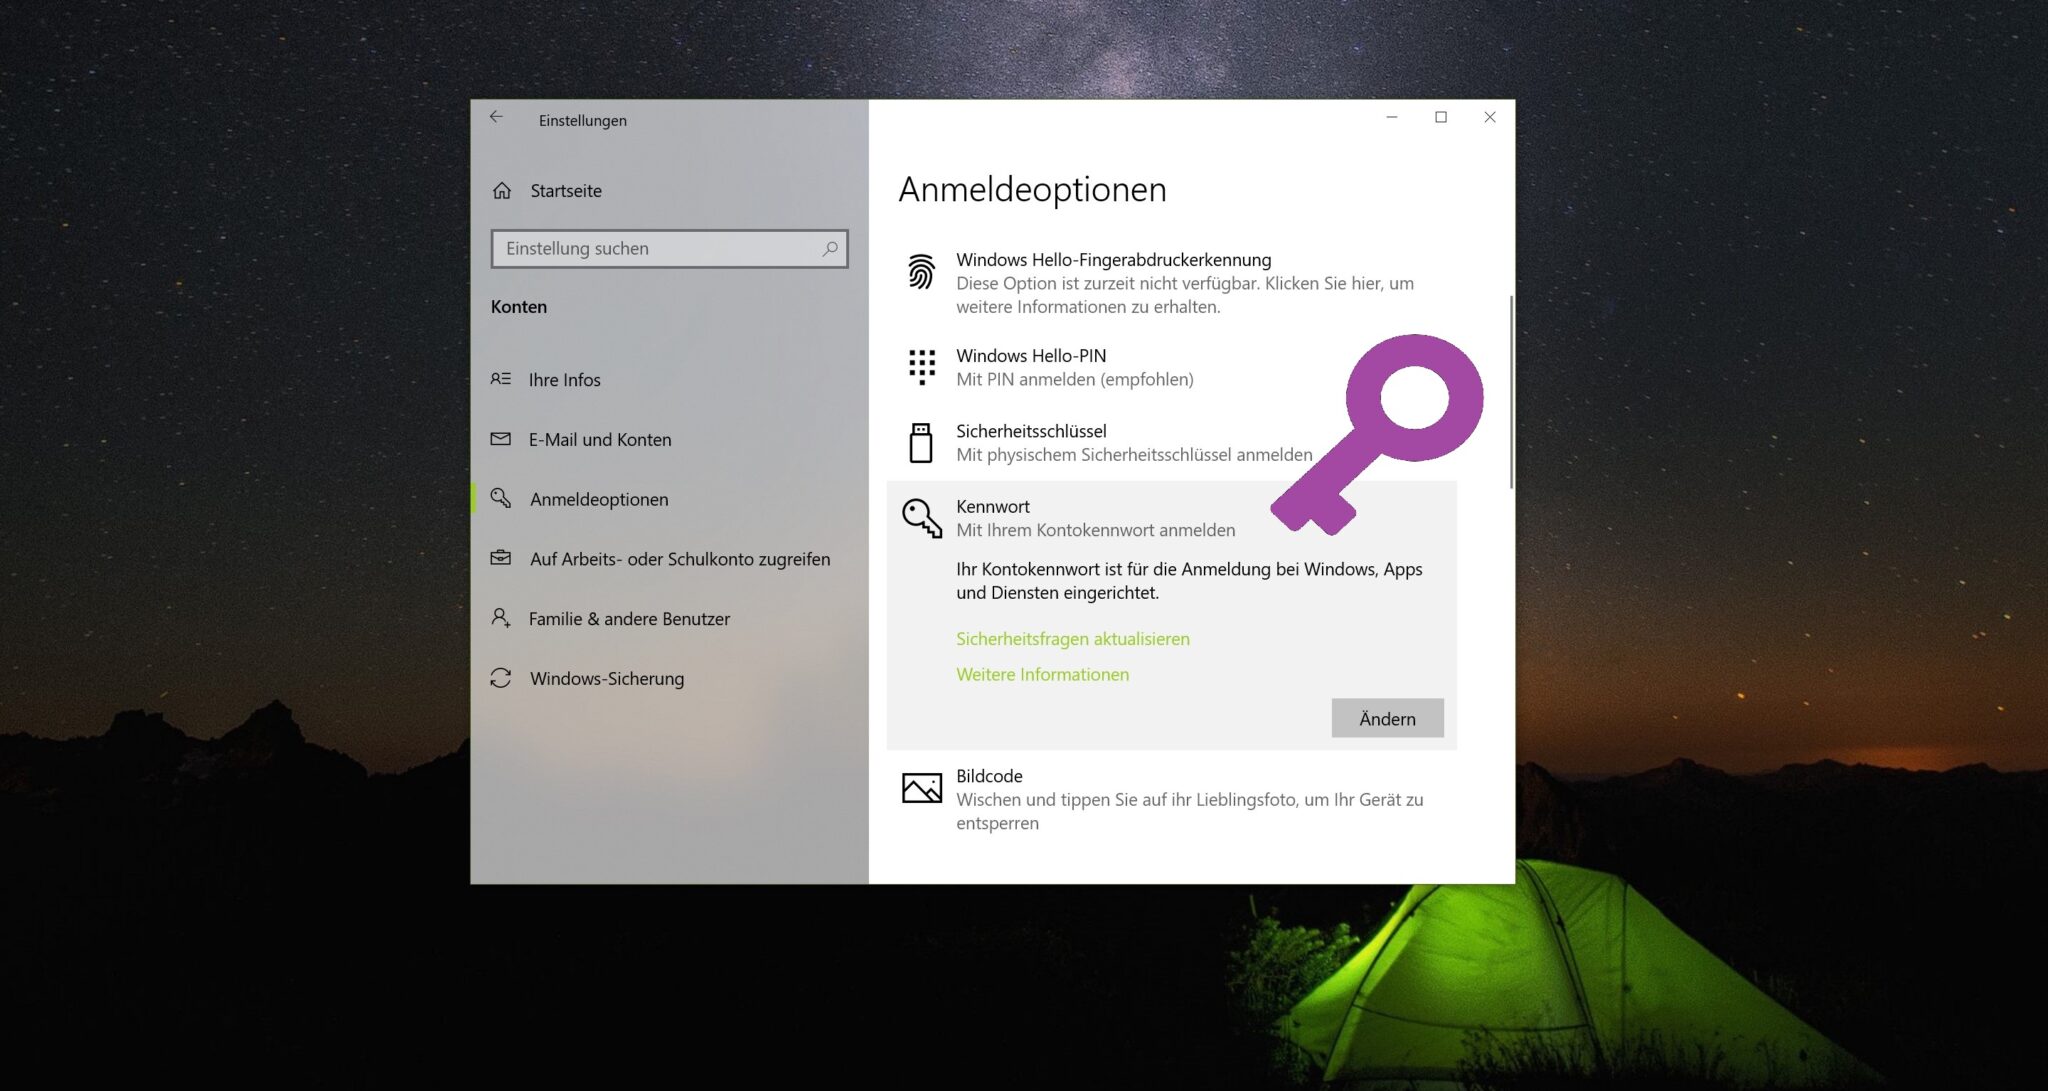Click the magnifier icon in the search box
Image resolution: width=2048 pixels, height=1091 pixels.
pos(829,248)
